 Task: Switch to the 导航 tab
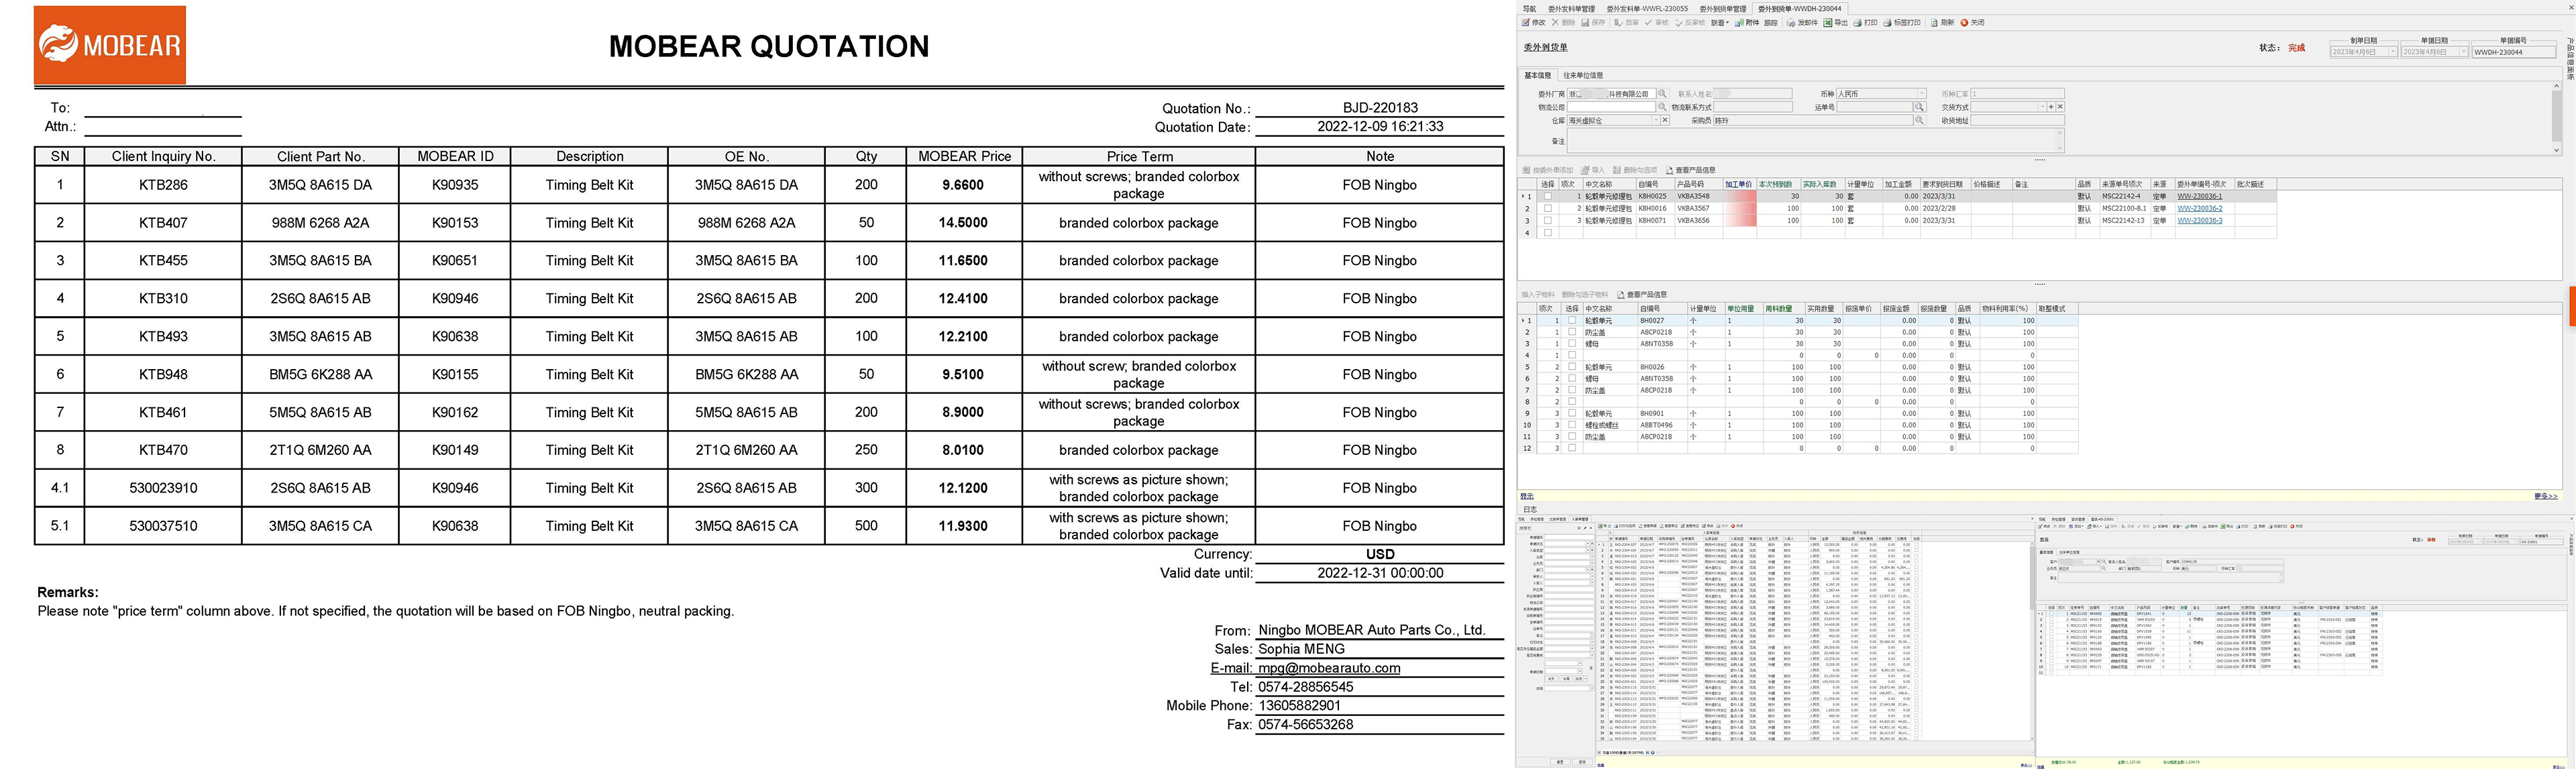click(1529, 9)
